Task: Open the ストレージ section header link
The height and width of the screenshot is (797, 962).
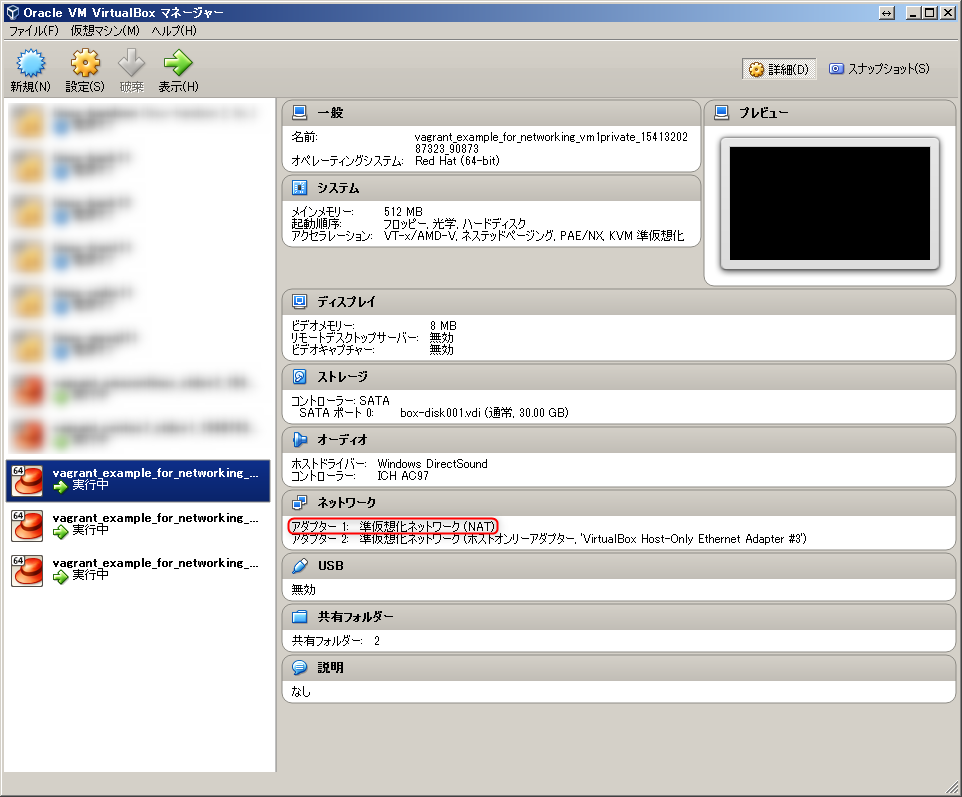Action: 342,377
